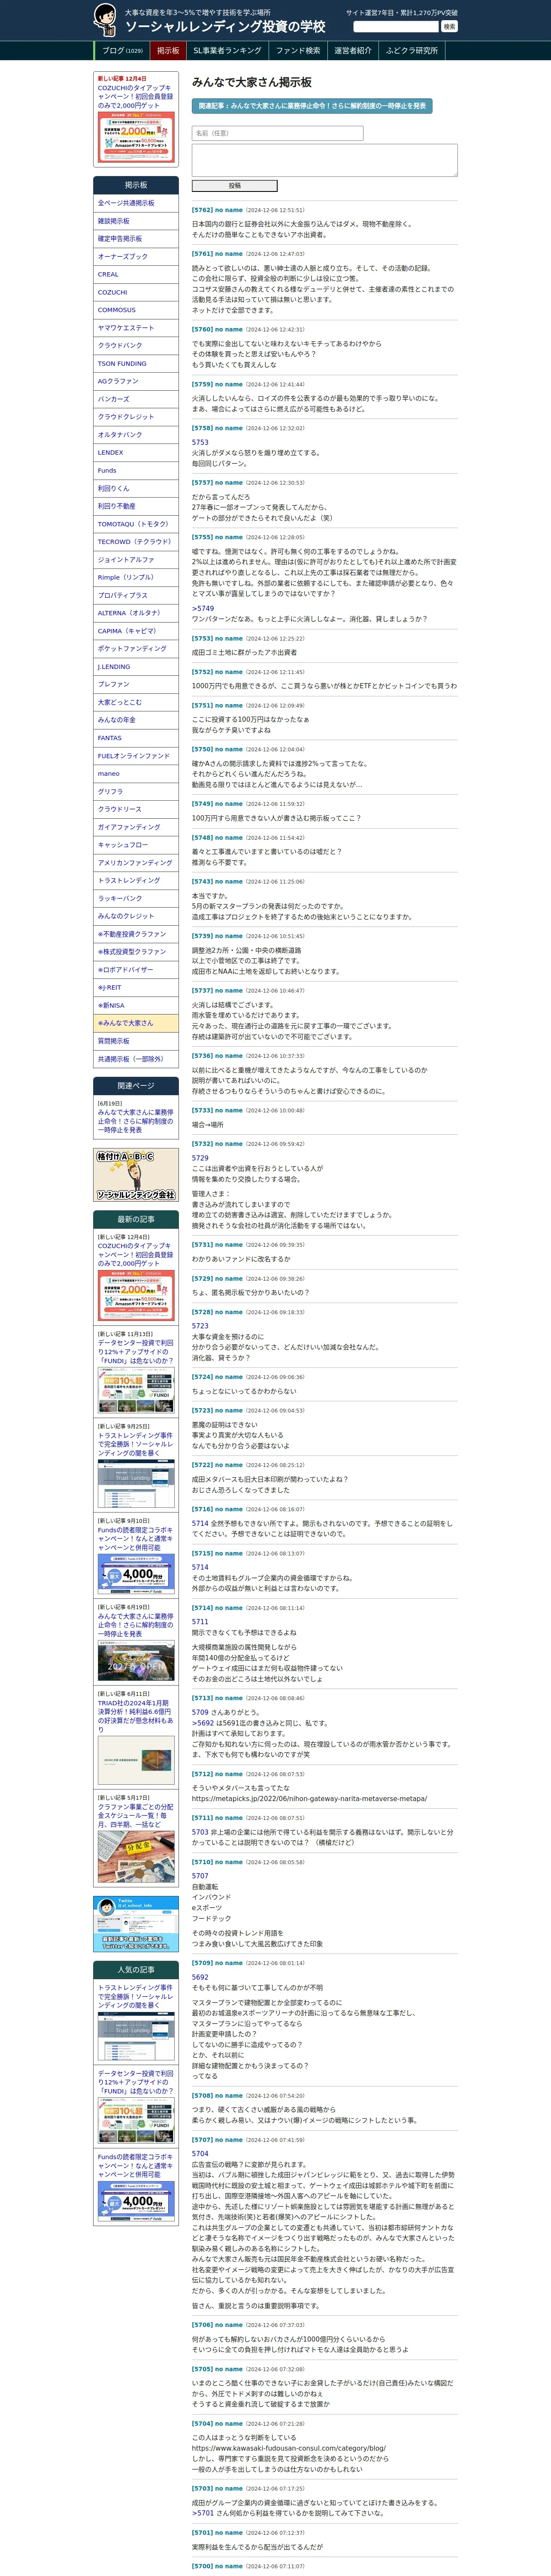Click the 検索 search button
This screenshot has height=2576, width=551.
(449, 27)
